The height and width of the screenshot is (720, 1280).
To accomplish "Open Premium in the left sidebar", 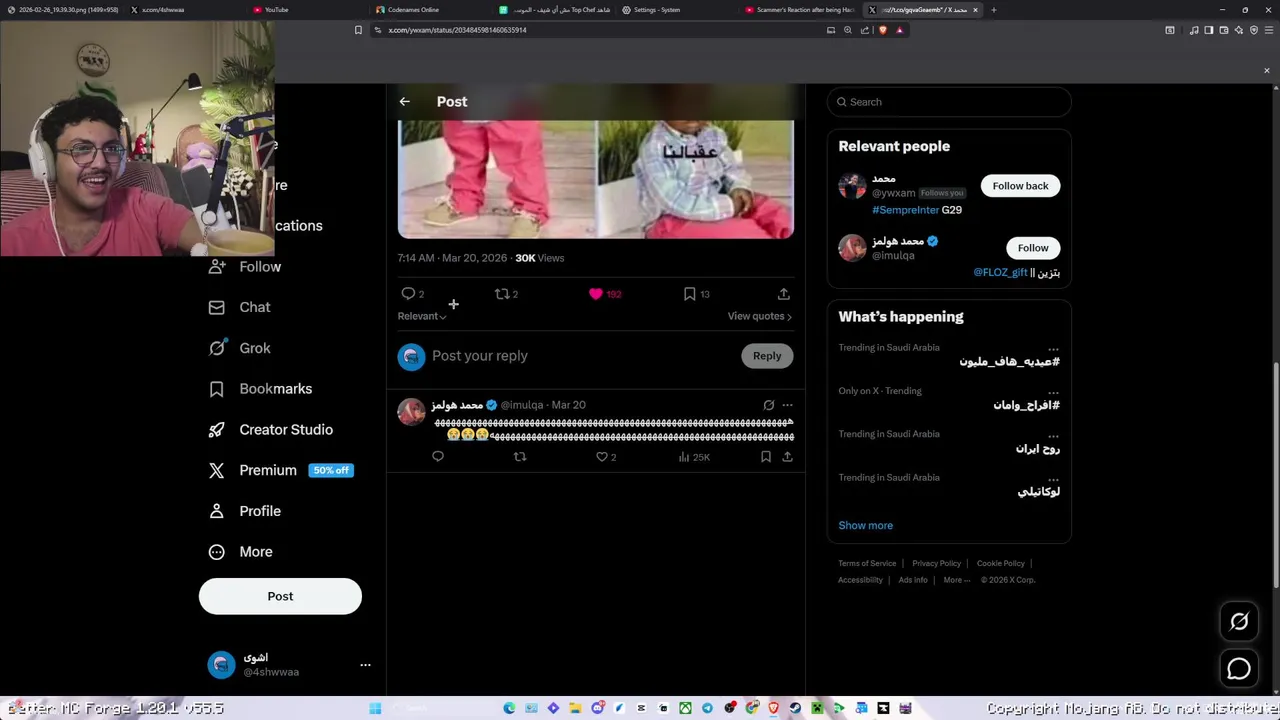I will [x=253, y=470].
